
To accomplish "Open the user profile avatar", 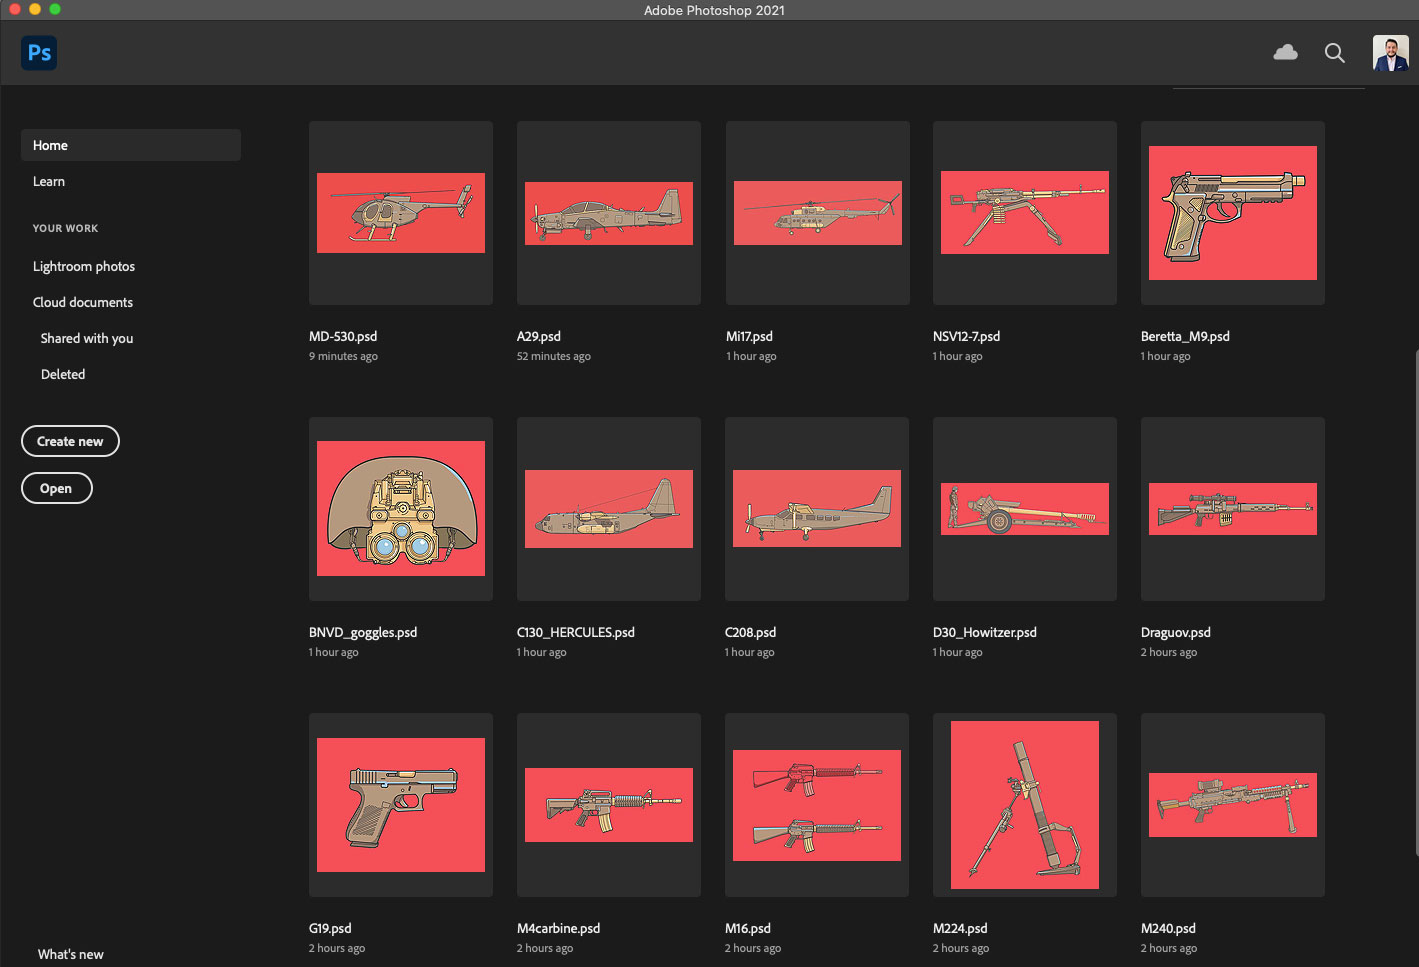I will pyautogui.click(x=1390, y=53).
